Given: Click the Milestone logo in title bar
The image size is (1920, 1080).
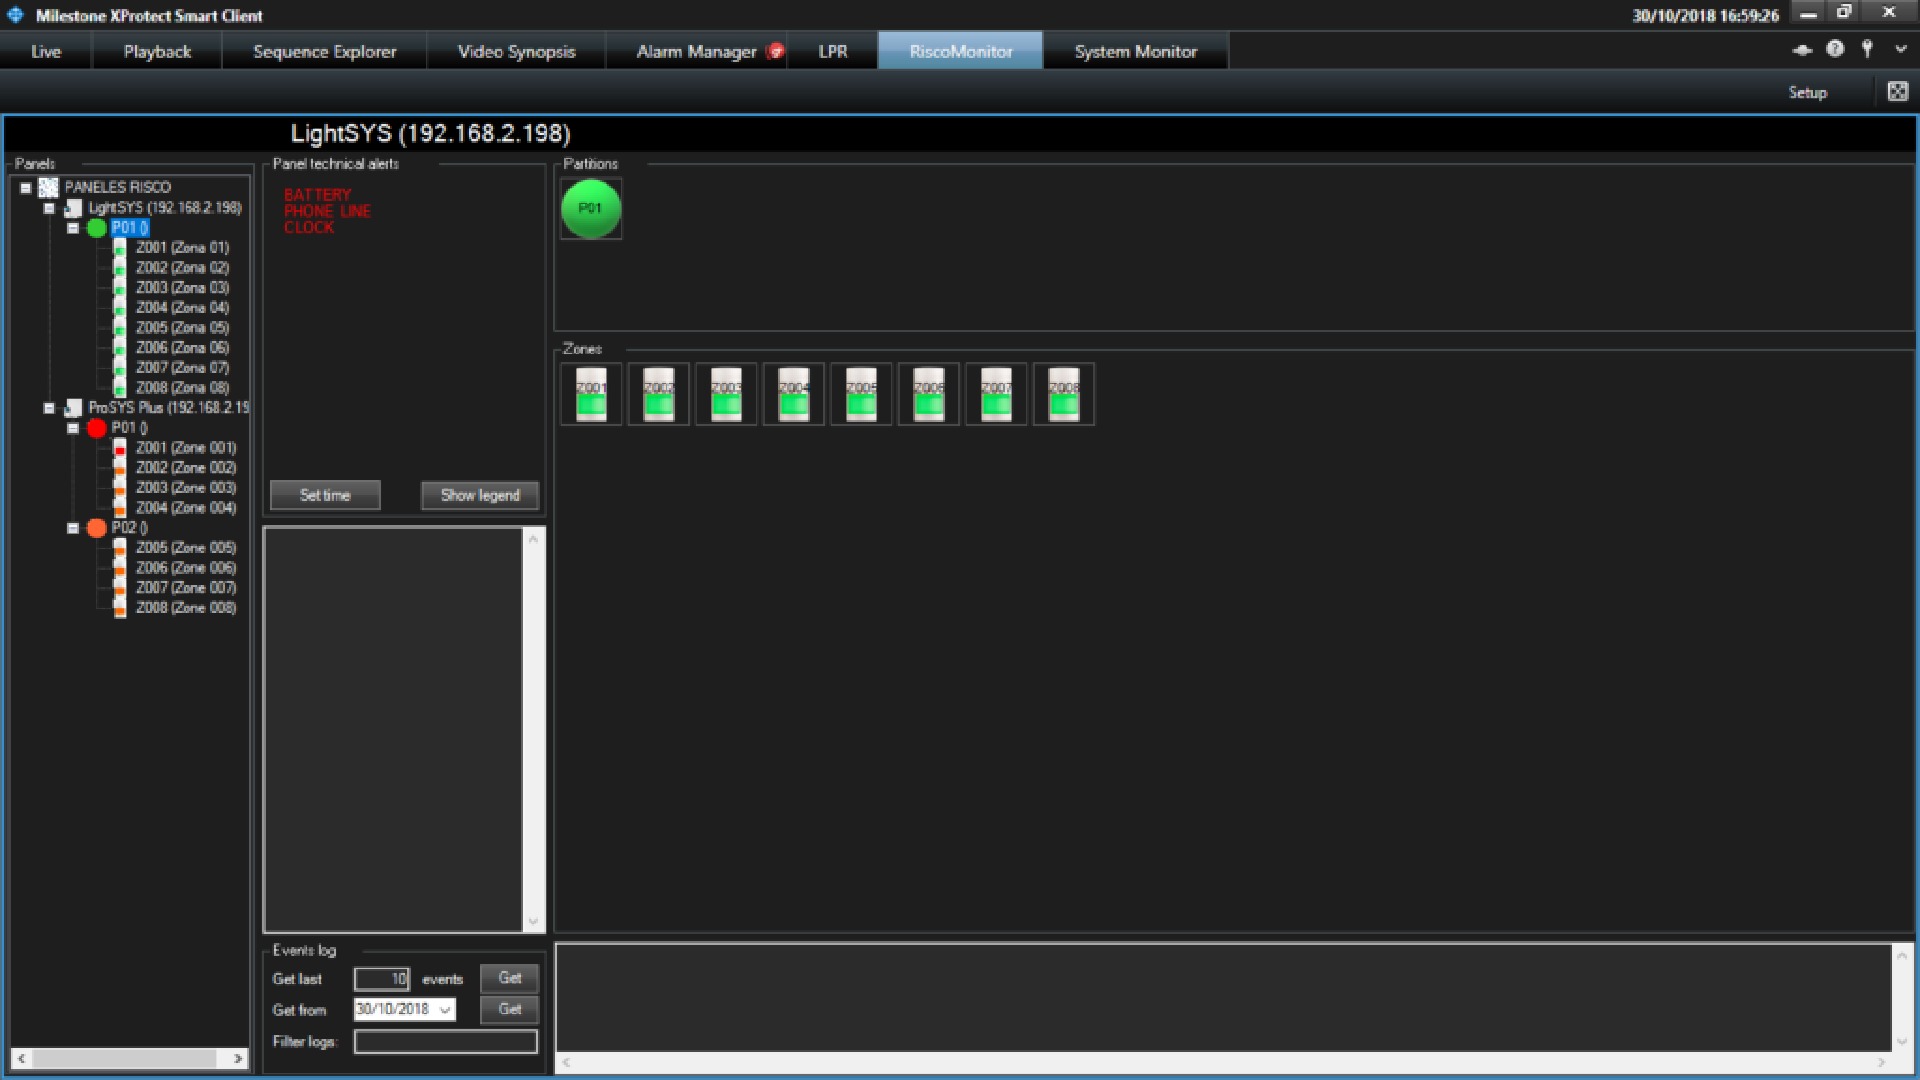Looking at the screenshot, I should coord(15,15).
